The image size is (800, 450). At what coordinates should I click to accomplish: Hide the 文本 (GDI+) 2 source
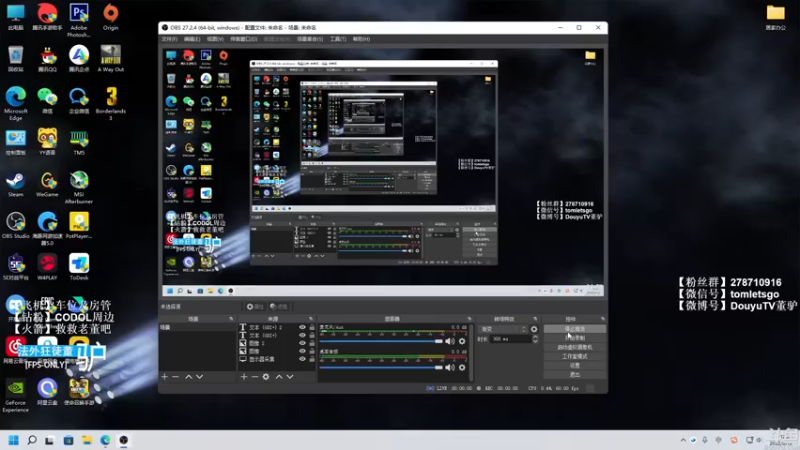point(302,328)
